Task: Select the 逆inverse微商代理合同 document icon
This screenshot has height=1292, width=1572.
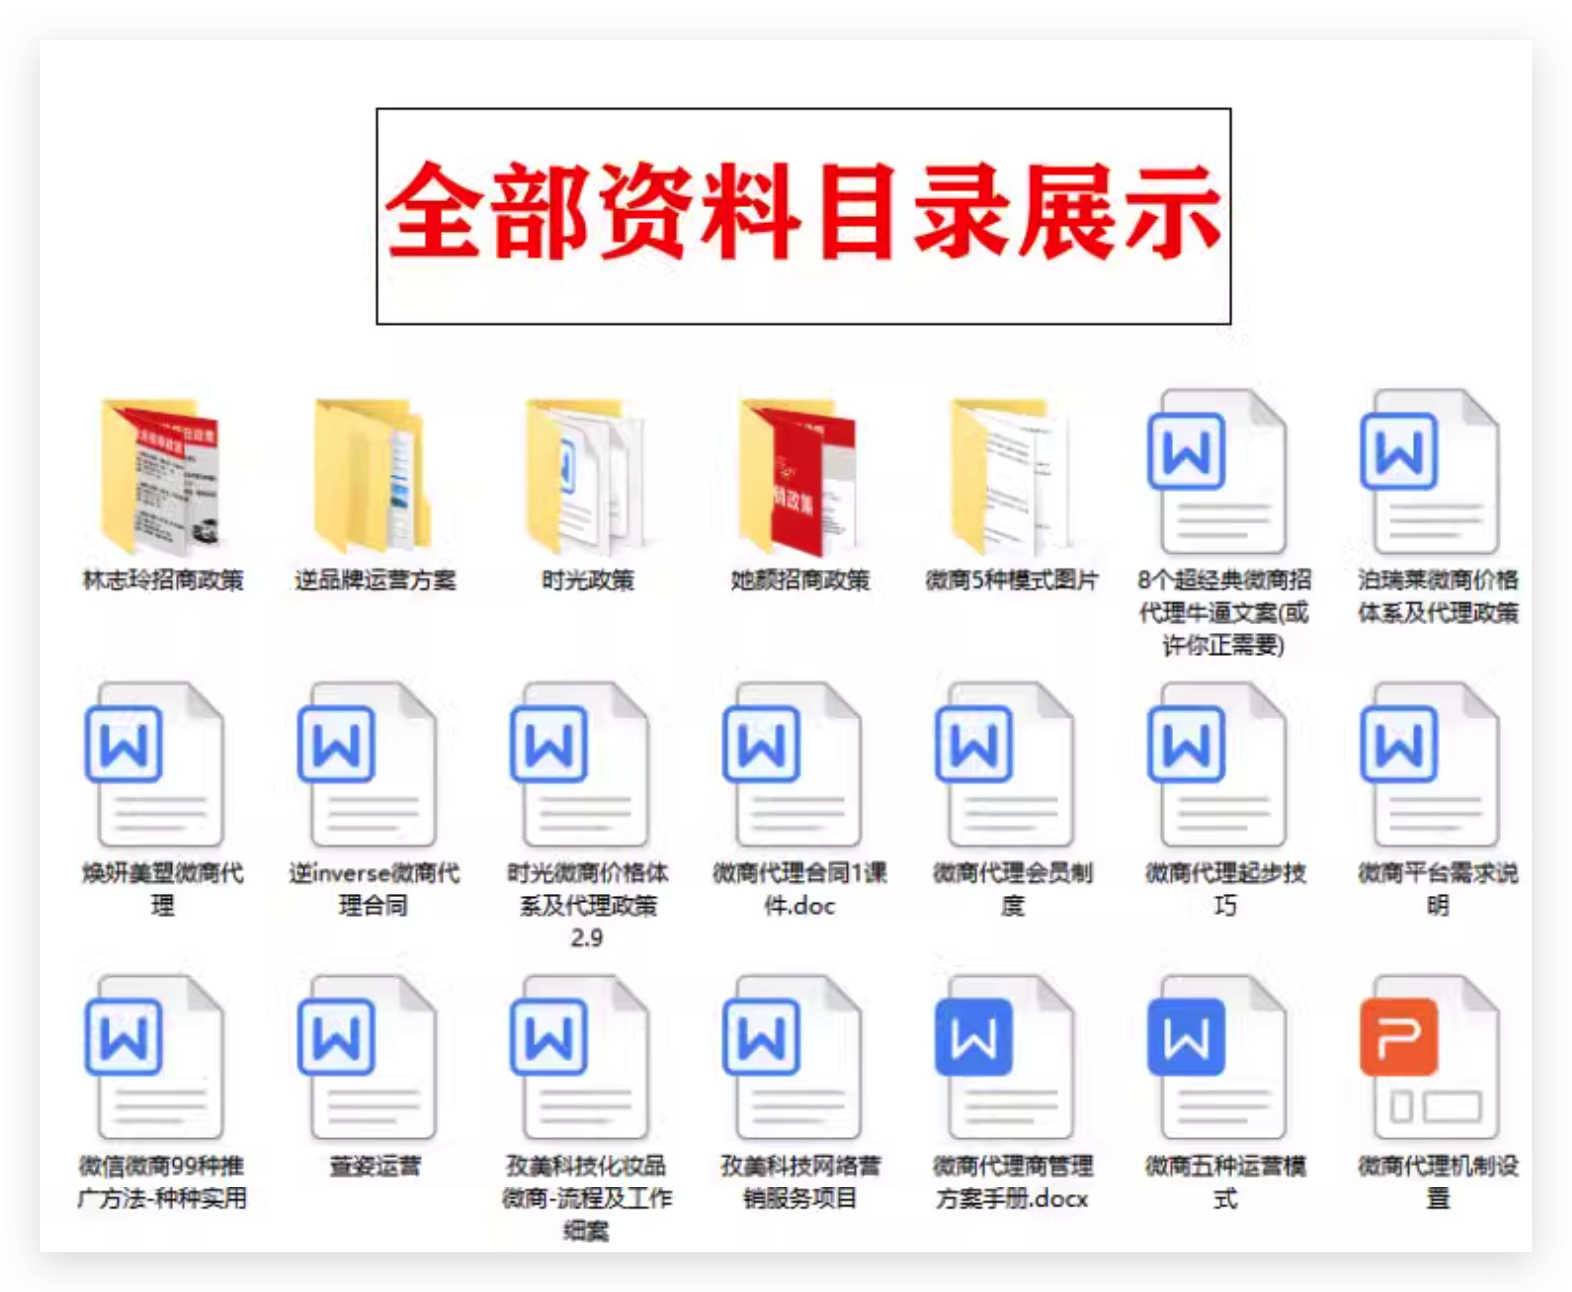Action: (367, 765)
